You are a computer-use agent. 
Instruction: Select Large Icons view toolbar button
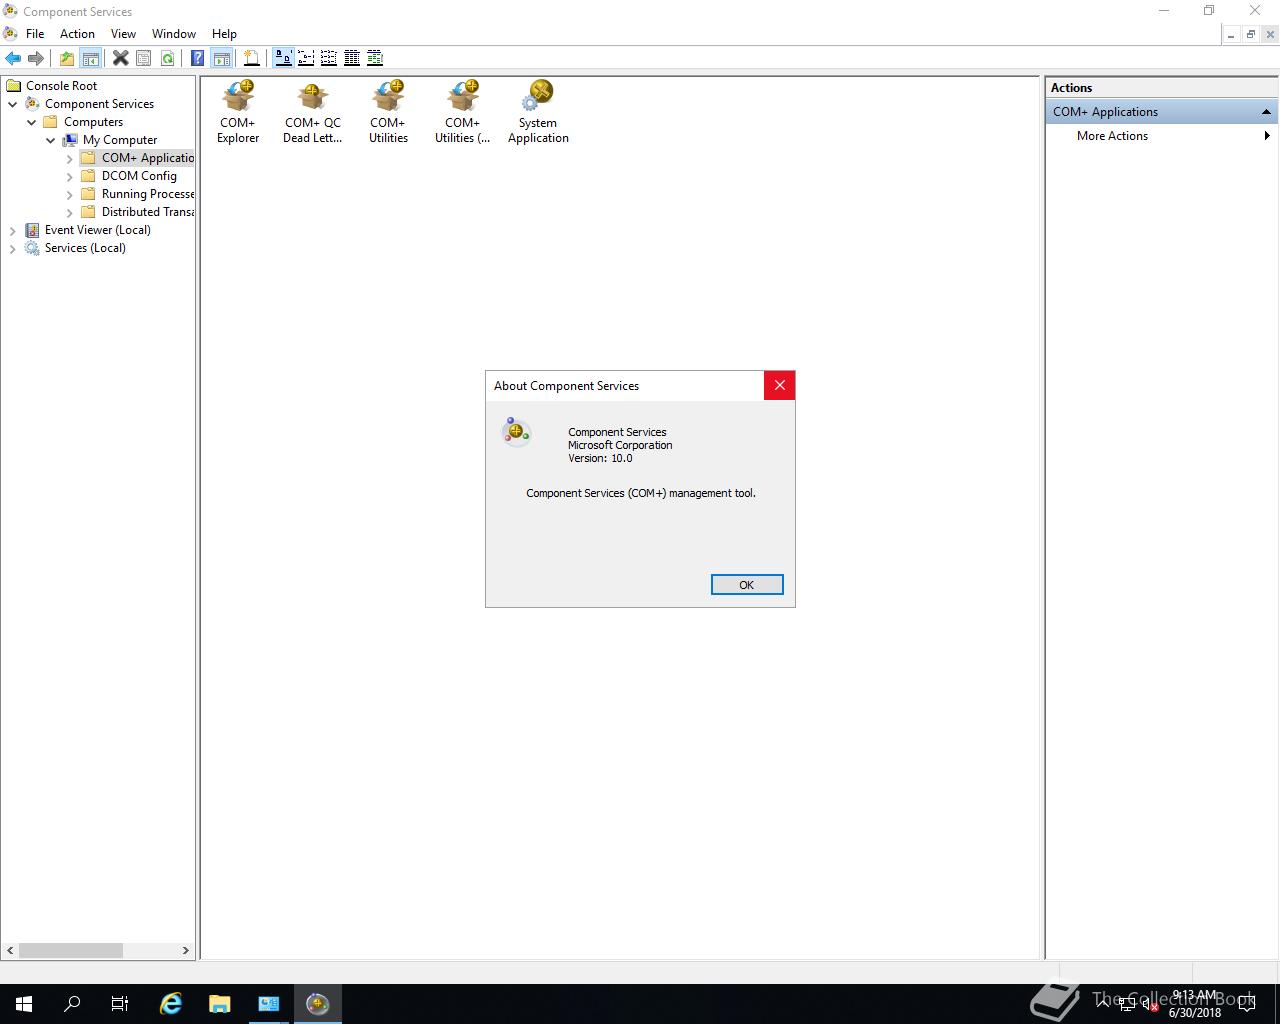(x=283, y=58)
